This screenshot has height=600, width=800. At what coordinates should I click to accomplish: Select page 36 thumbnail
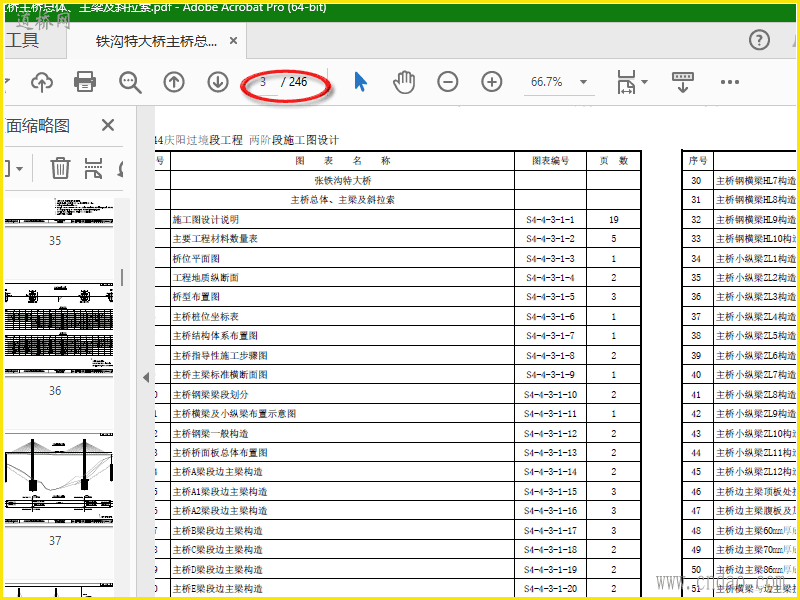click(x=59, y=329)
